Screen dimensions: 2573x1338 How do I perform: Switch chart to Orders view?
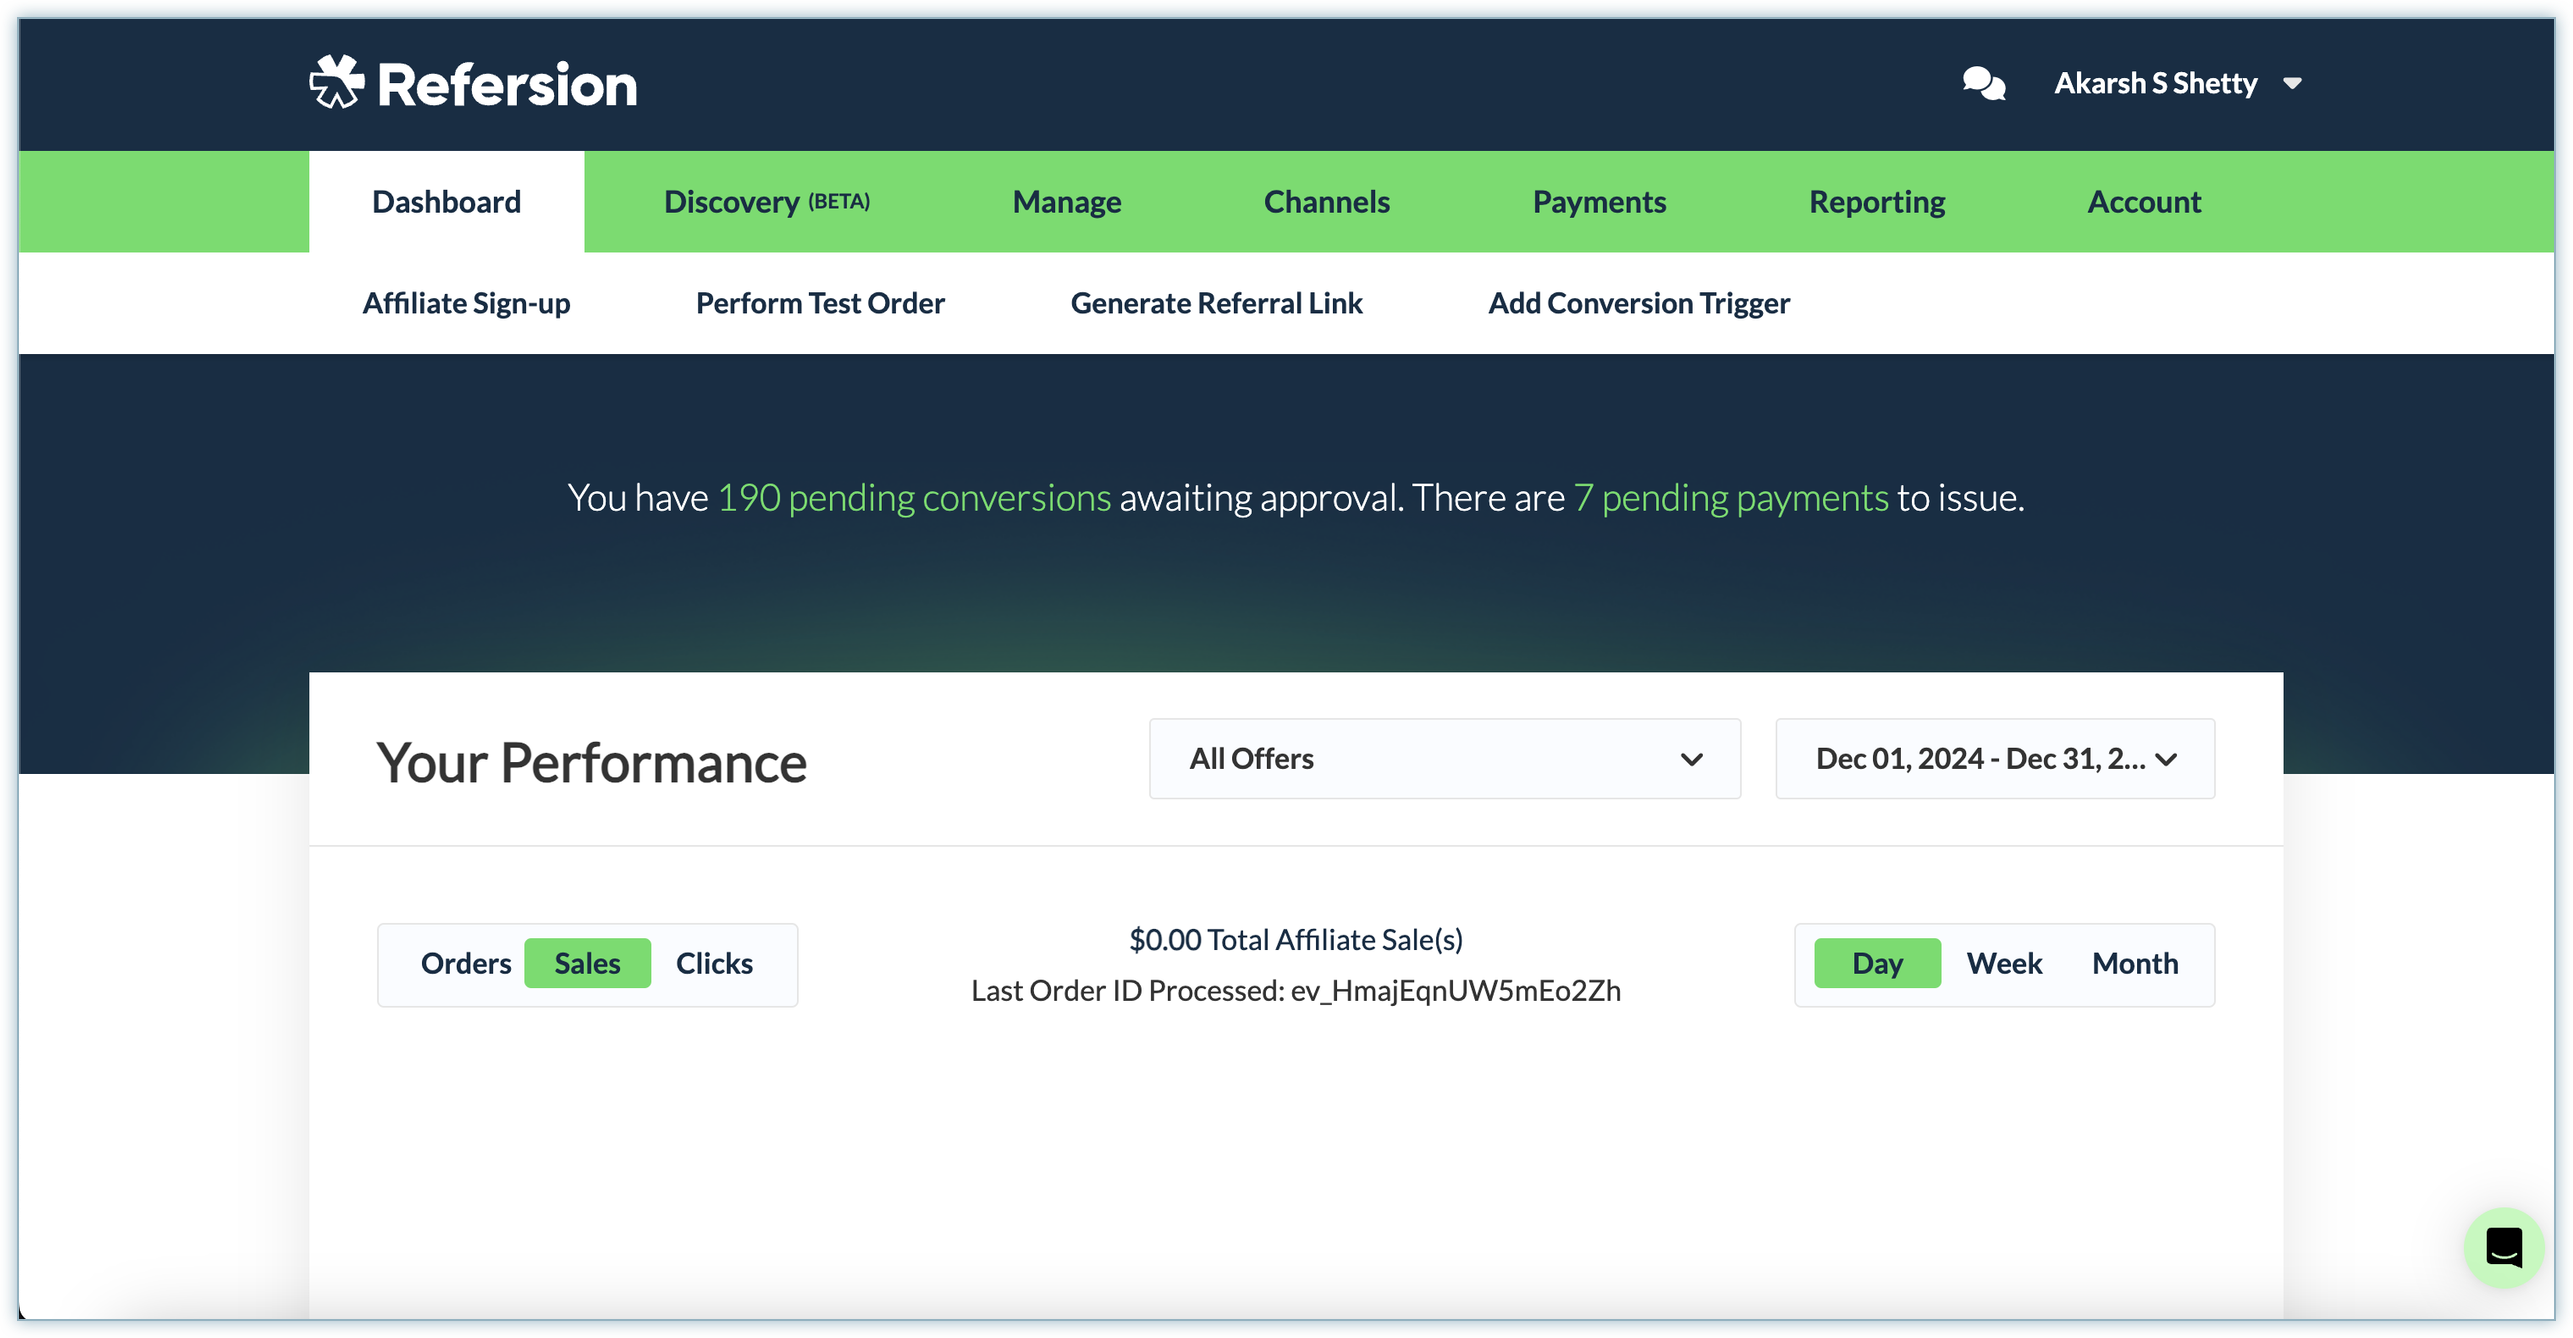(465, 963)
